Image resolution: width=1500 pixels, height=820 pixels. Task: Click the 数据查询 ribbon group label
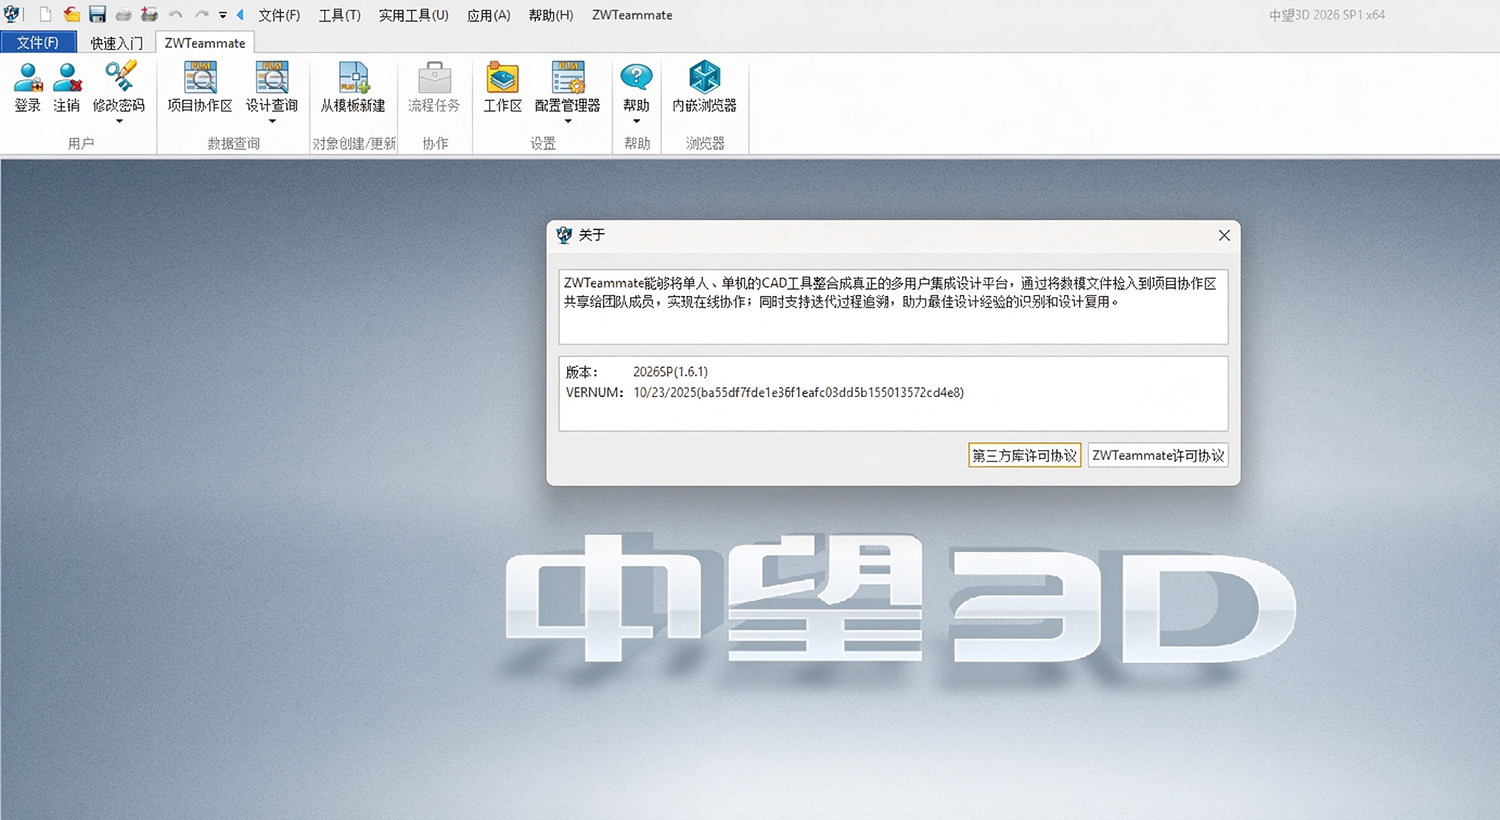(x=234, y=144)
